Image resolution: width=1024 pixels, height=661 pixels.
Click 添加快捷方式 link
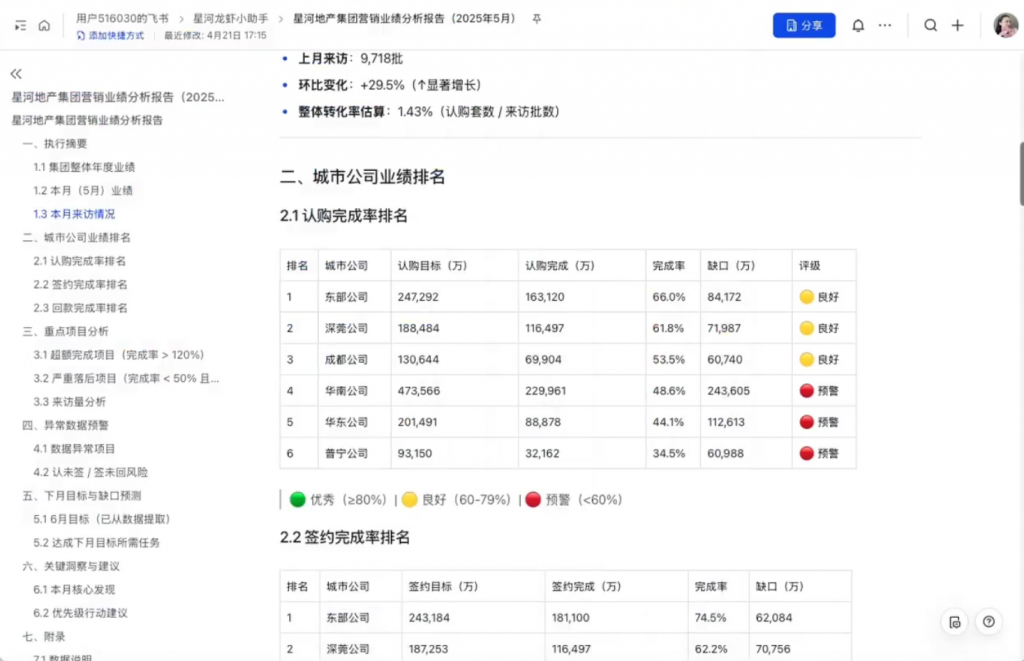click(110, 35)
